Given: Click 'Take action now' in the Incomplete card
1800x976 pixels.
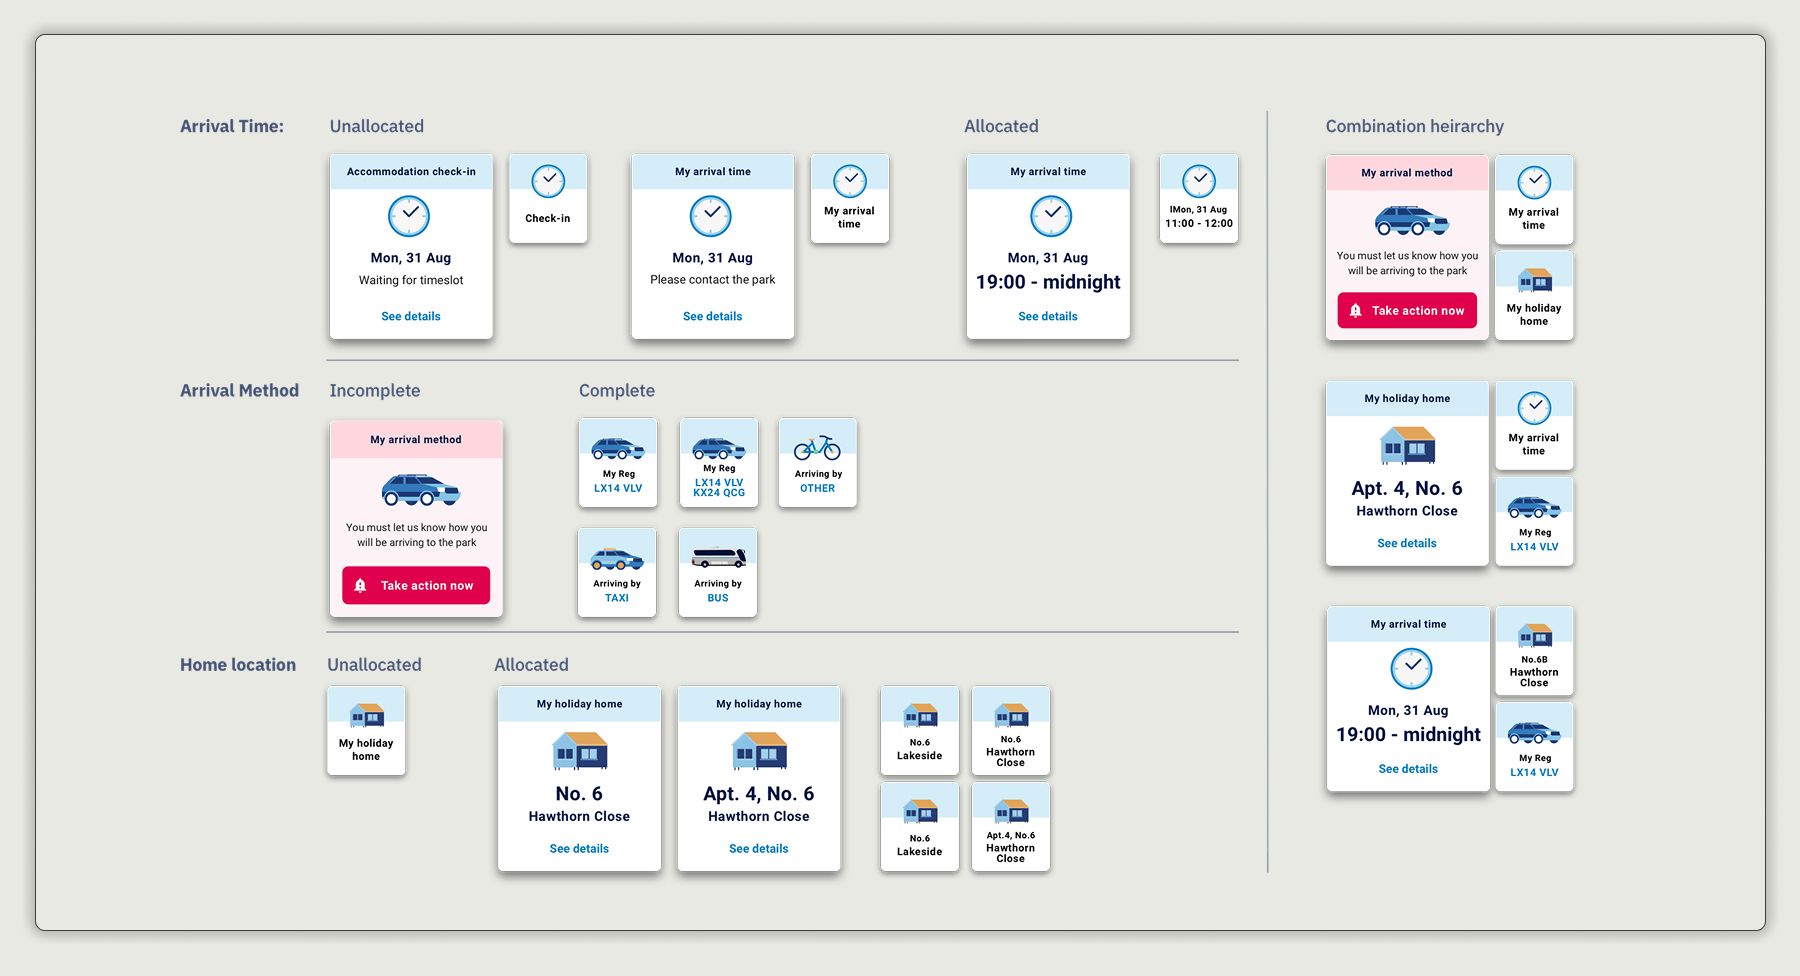Looking at the screenshot, I should pos(416,585).
